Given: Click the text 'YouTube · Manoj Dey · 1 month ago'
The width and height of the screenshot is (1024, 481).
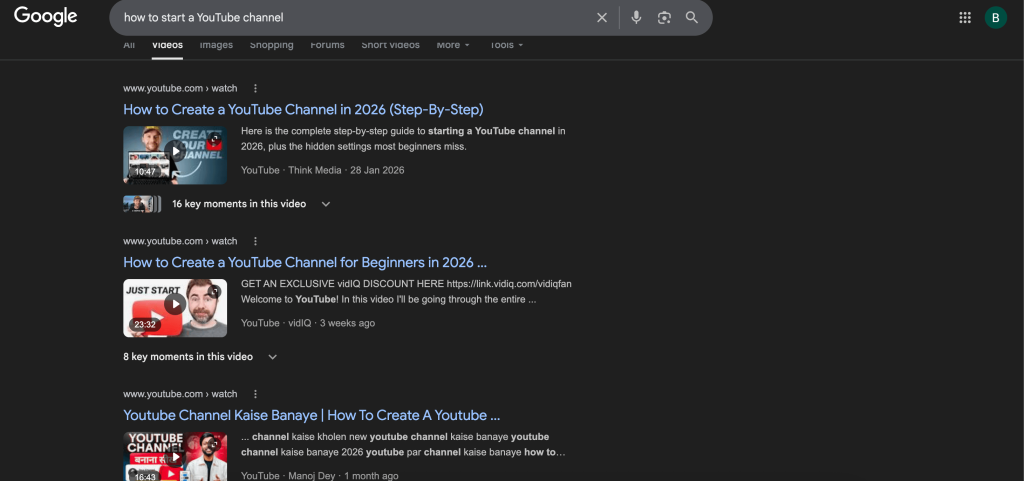Looking at the screenshot, I should coord(319,476).
